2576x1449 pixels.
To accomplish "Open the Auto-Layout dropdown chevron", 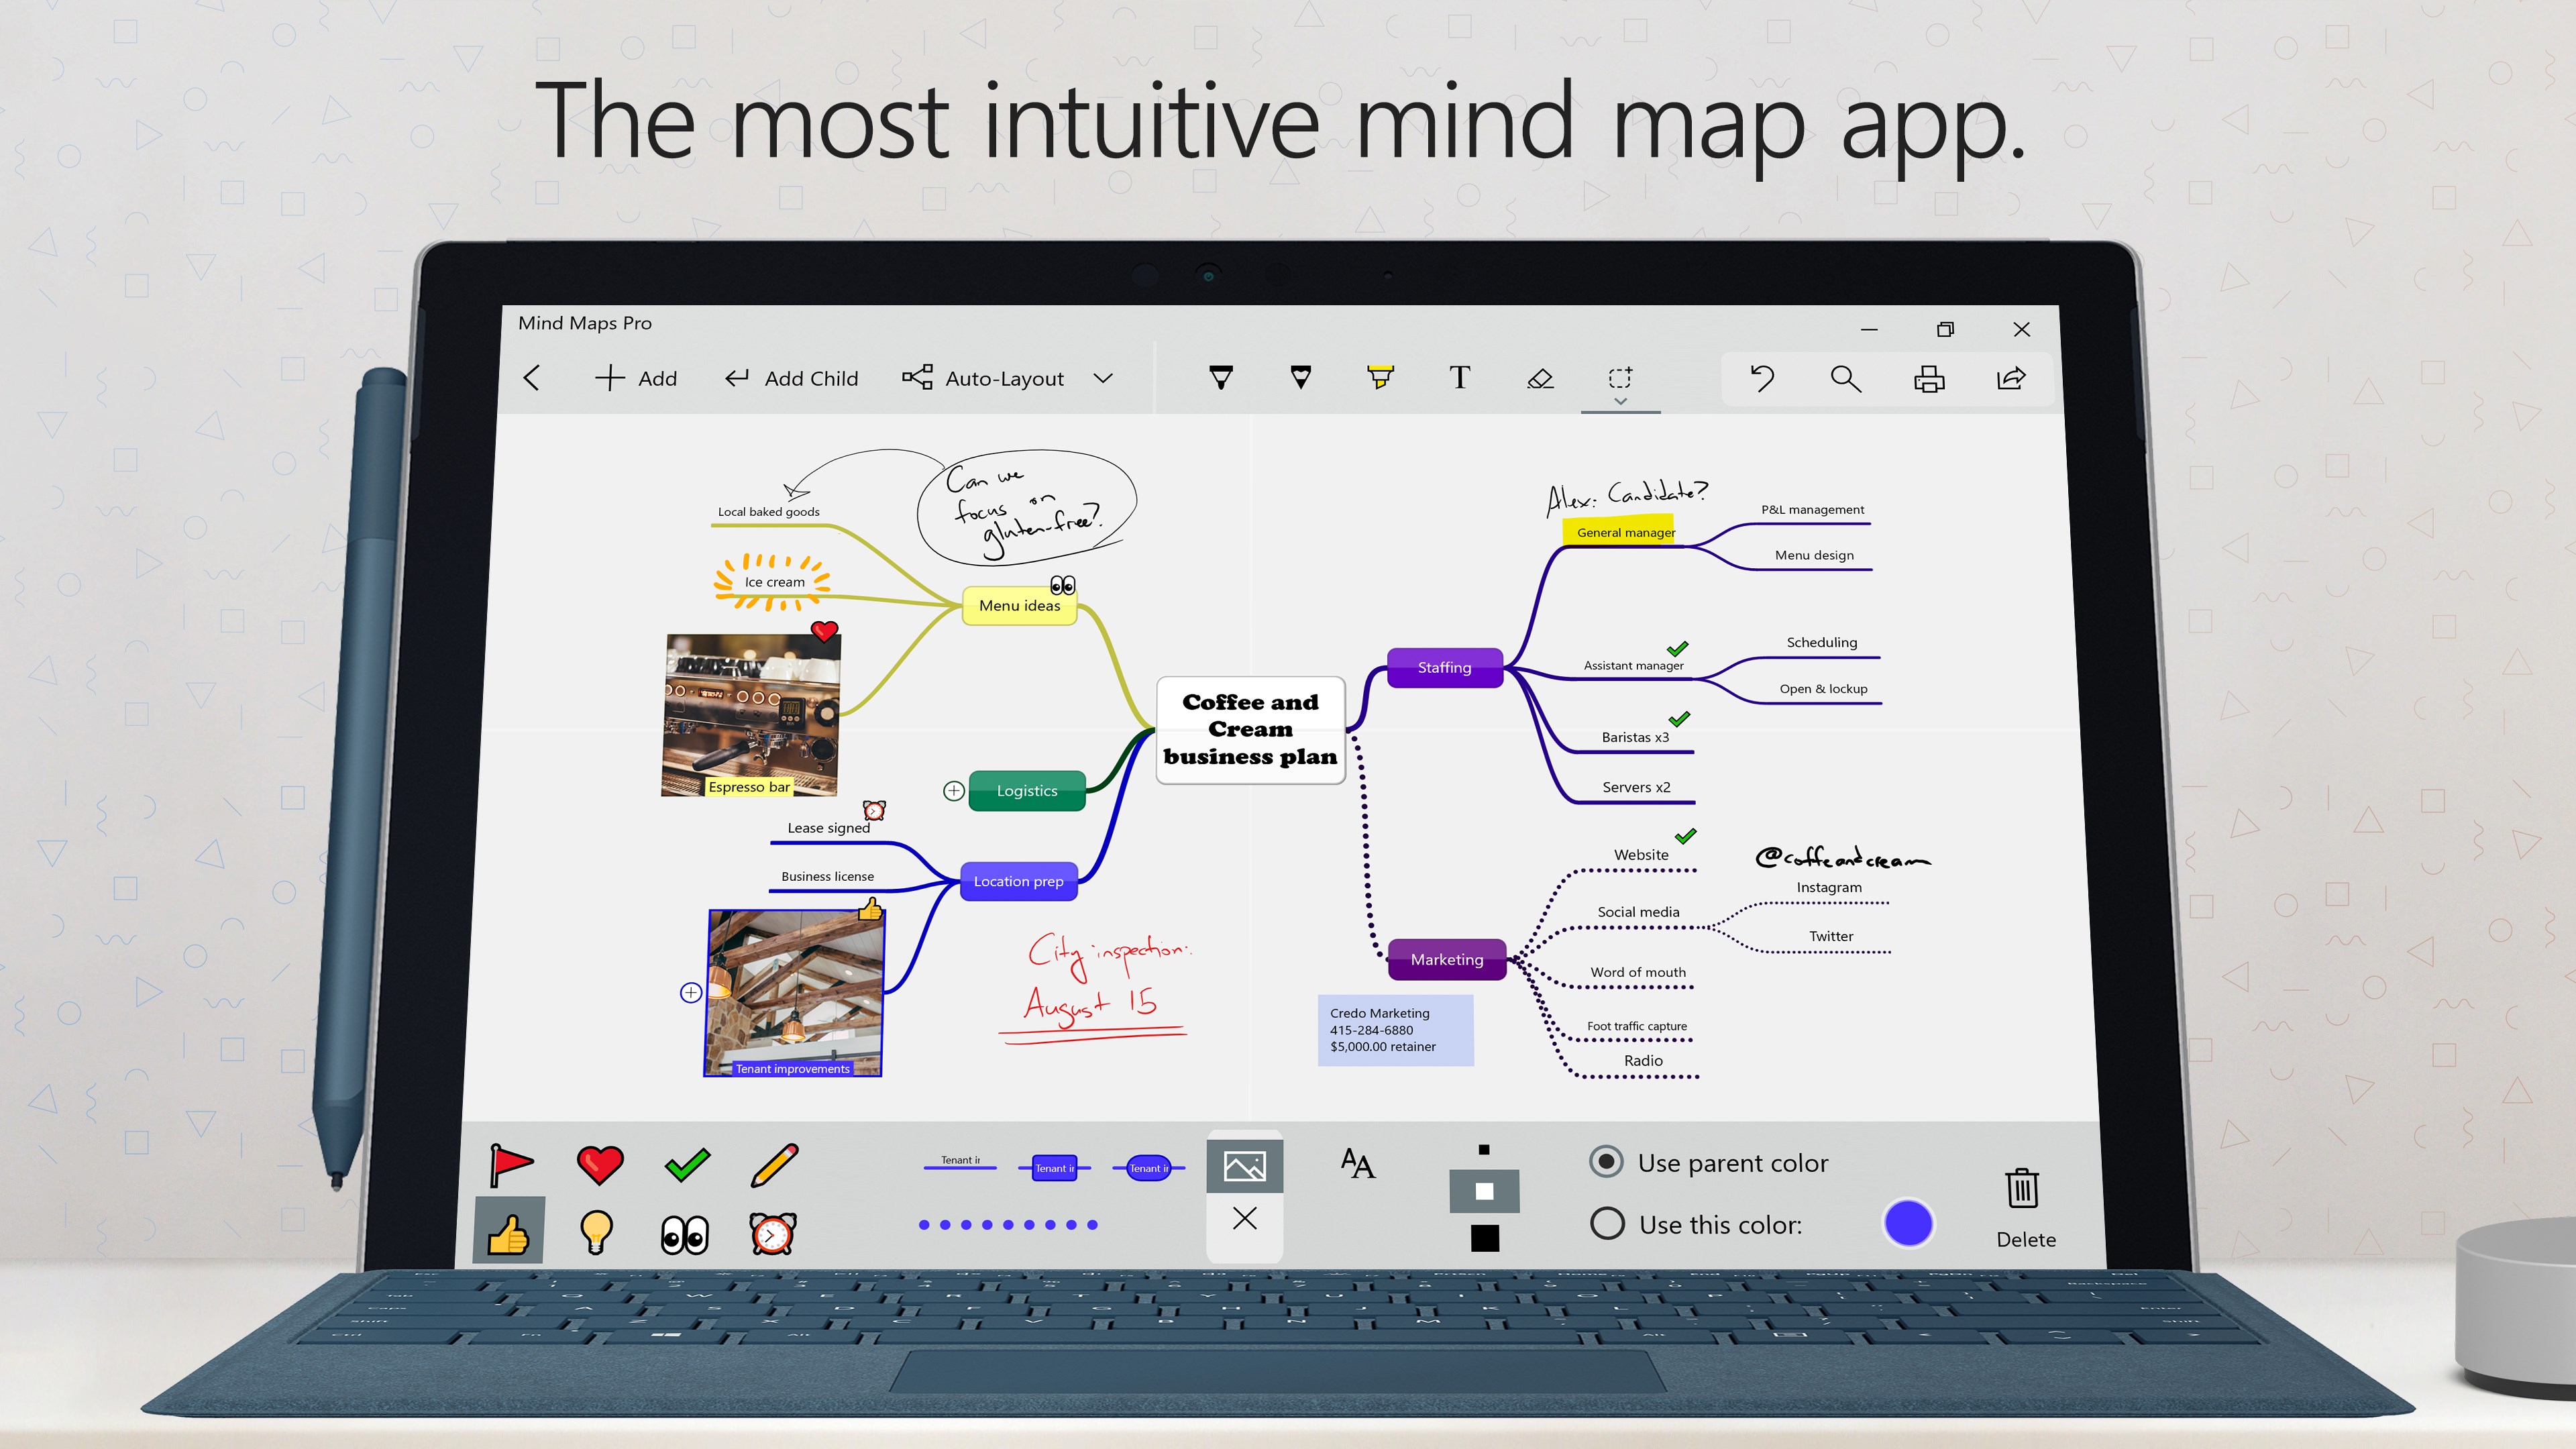I will (1103, 379).
